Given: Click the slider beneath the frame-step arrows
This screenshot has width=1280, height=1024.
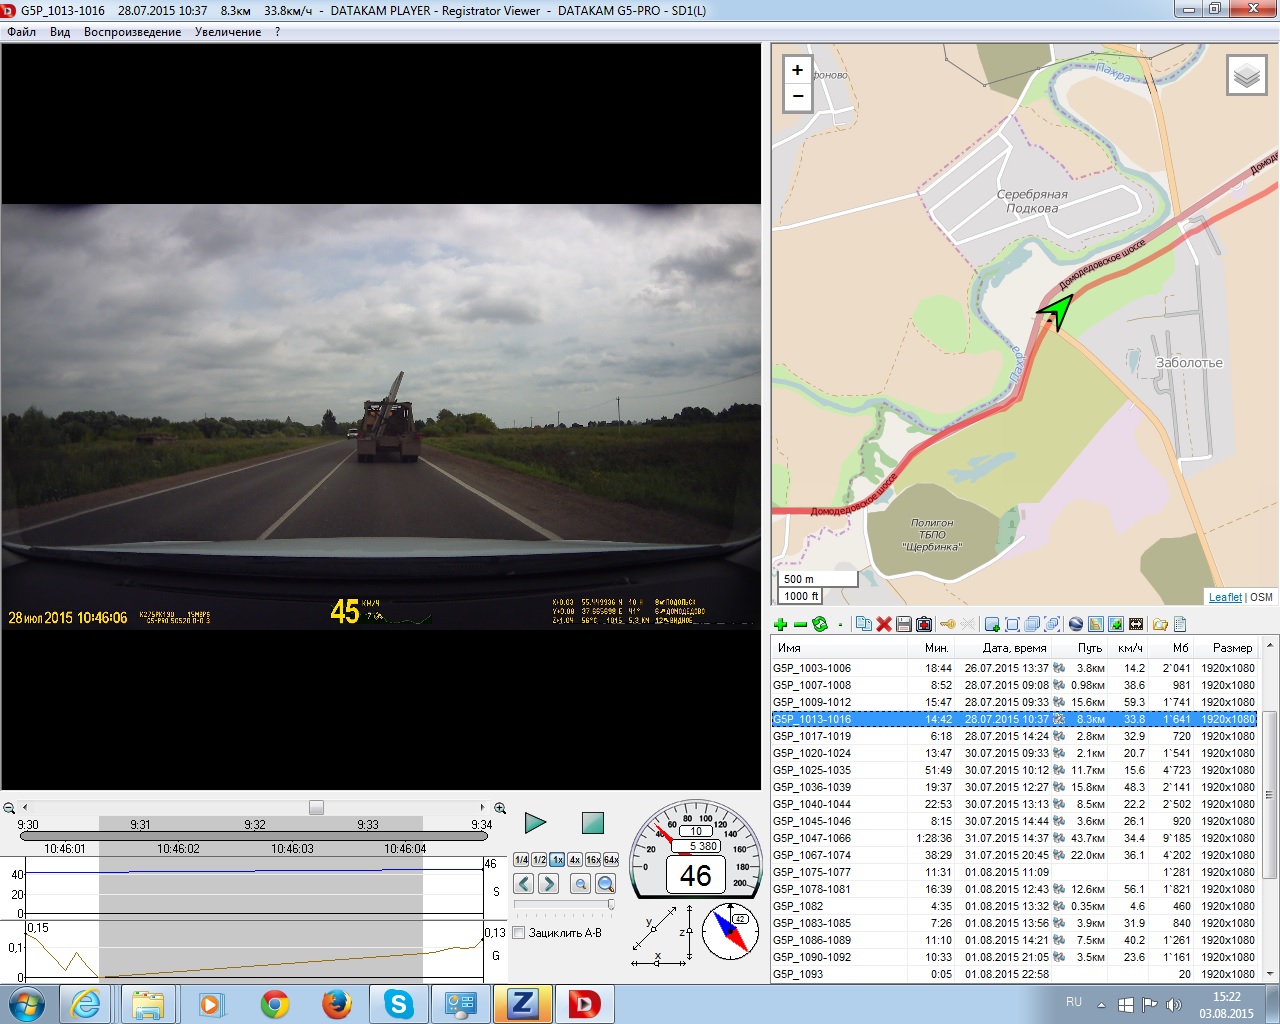Looking at the screenshot, I should tap(564, 904).
